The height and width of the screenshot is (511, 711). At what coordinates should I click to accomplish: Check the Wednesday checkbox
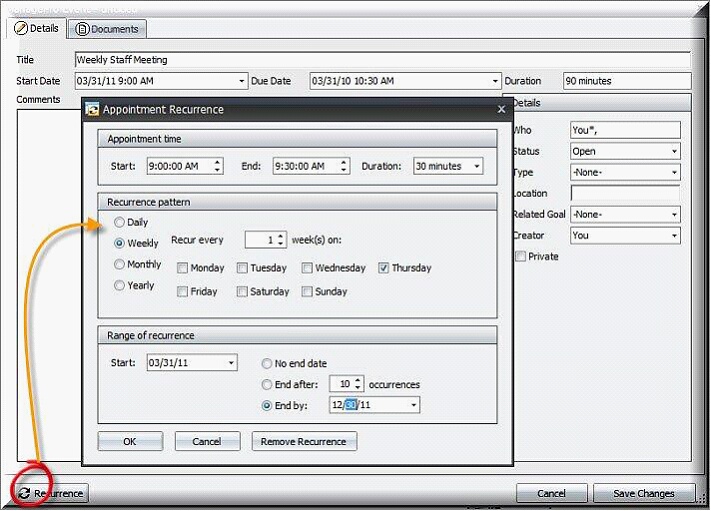[x=307, y=268]
